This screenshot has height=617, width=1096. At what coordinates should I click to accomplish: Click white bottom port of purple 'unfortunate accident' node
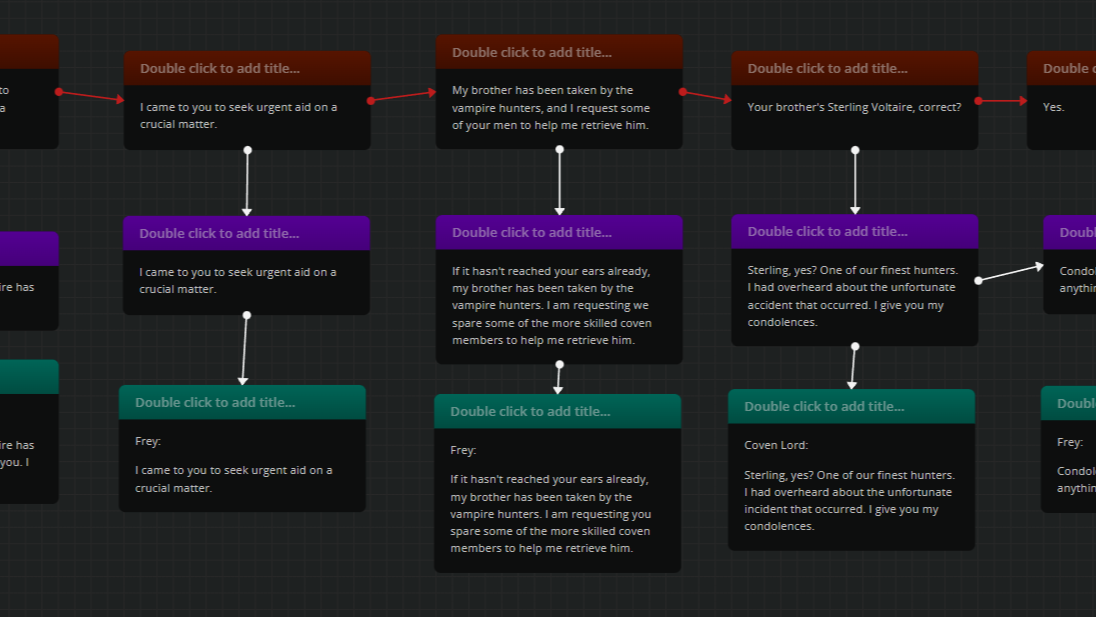(855, 346)
